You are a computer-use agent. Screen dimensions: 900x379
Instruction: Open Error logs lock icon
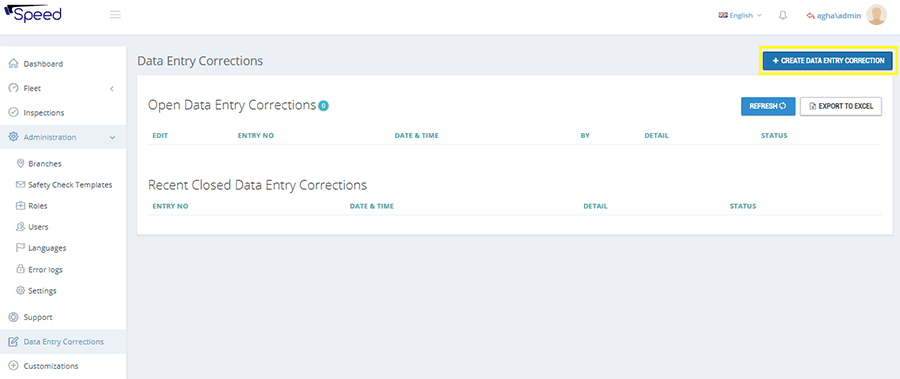20,269
